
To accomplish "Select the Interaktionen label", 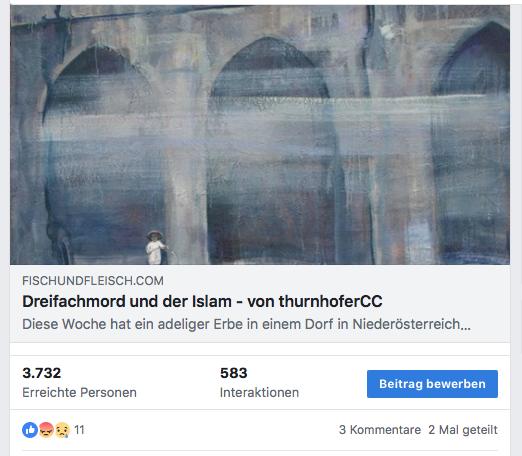I will coord(259,393).
